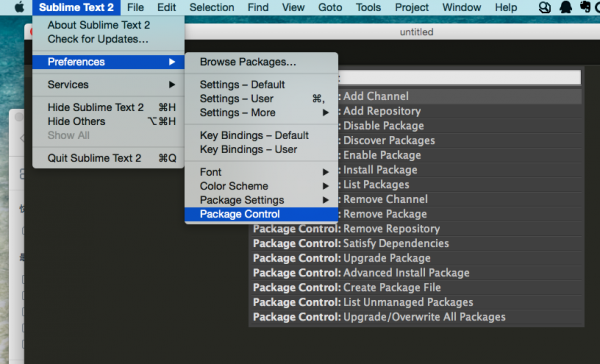This screenshot has height=364, width=600.
Task: Click the QQ penguin menu bar icon
Action: [x=565, y=7]
